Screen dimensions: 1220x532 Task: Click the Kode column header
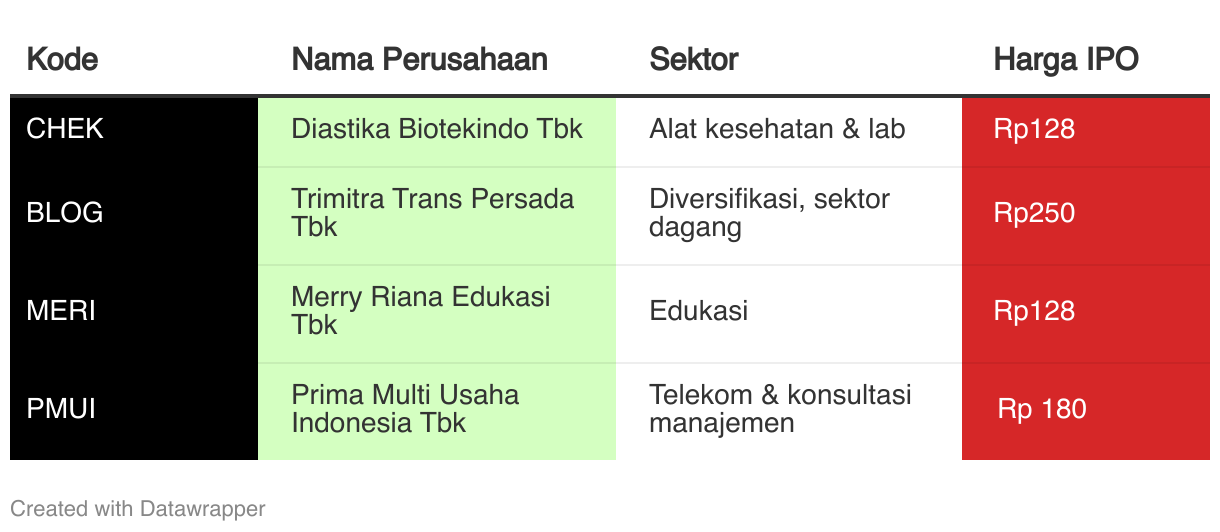[62, 59]
